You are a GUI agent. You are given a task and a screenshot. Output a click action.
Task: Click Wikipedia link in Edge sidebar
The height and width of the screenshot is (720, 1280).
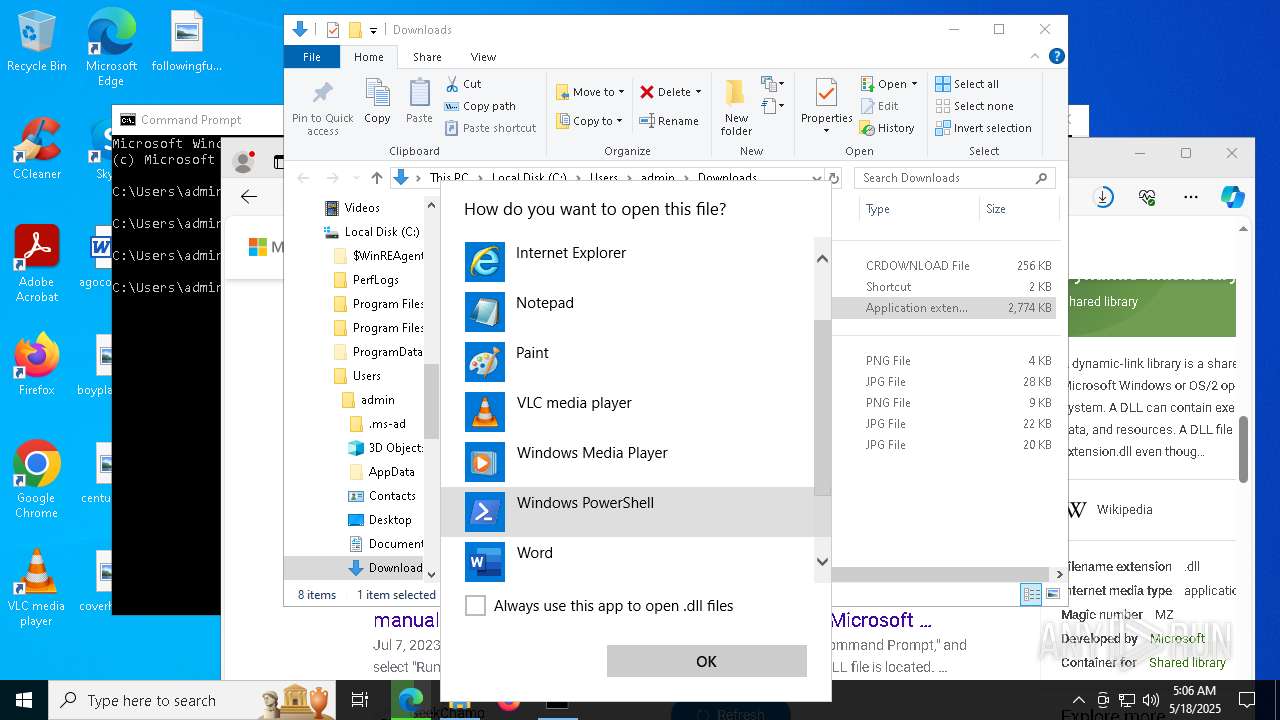click(x=1124, y=510)
